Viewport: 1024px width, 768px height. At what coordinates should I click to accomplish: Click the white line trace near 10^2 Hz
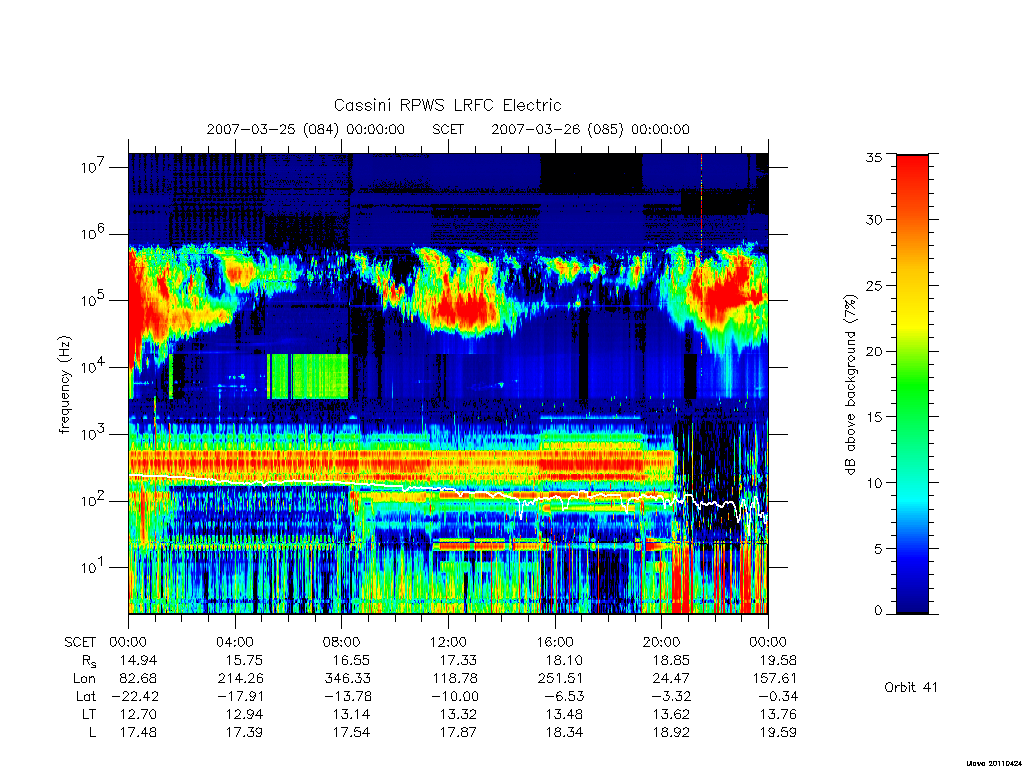tap(448, 490)
